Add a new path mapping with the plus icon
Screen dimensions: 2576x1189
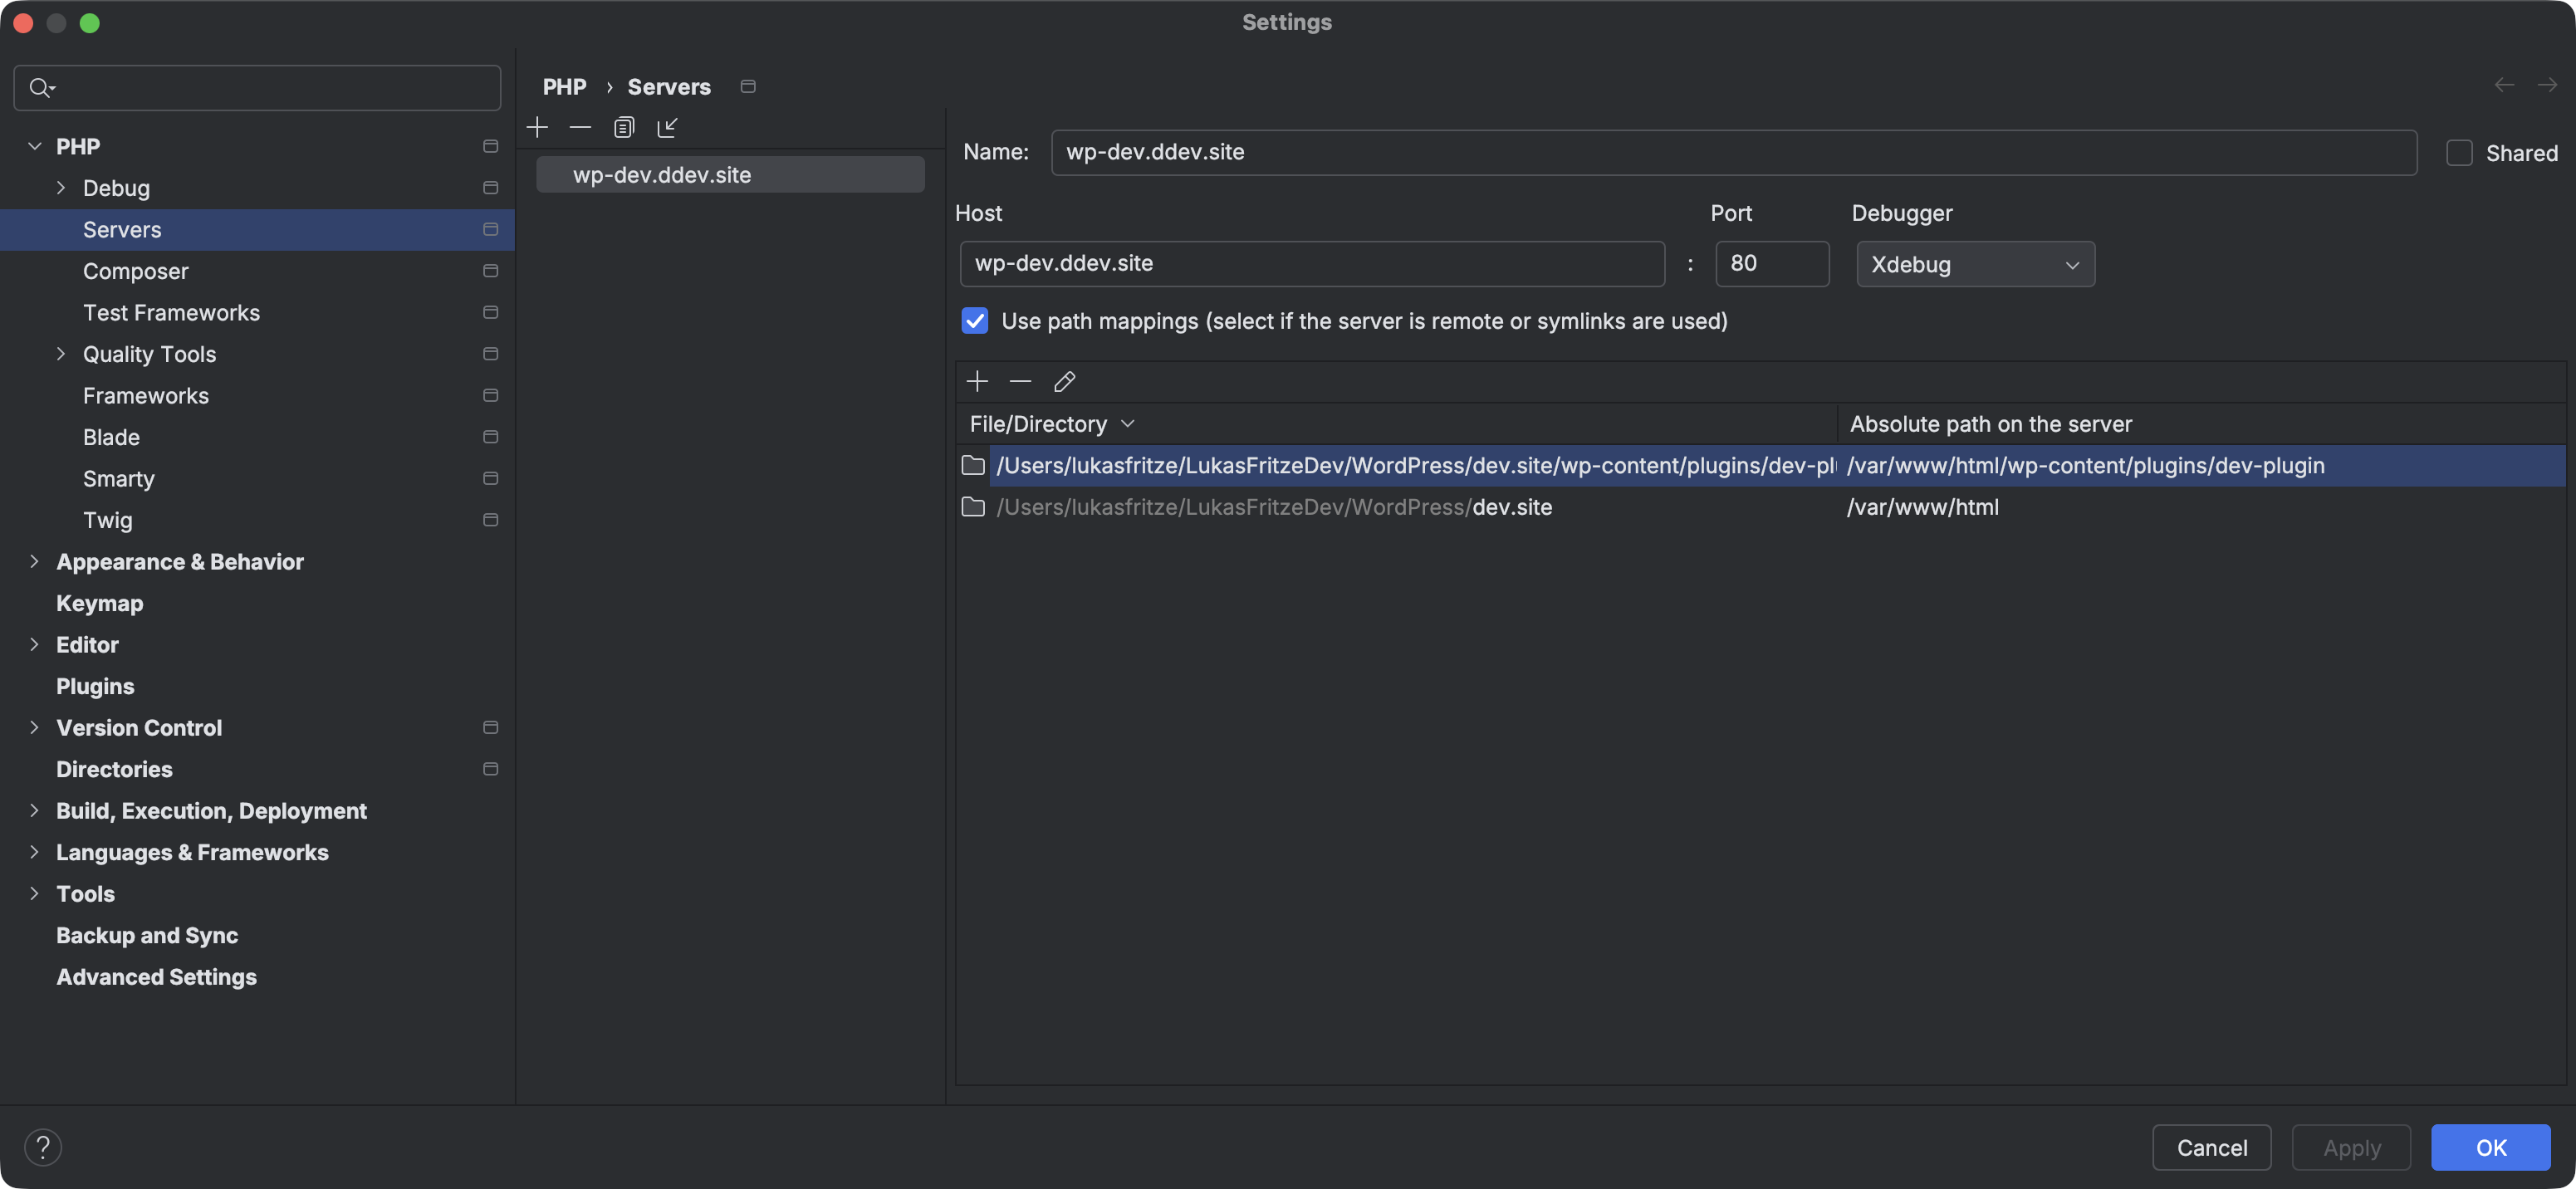tap(977, 381)
